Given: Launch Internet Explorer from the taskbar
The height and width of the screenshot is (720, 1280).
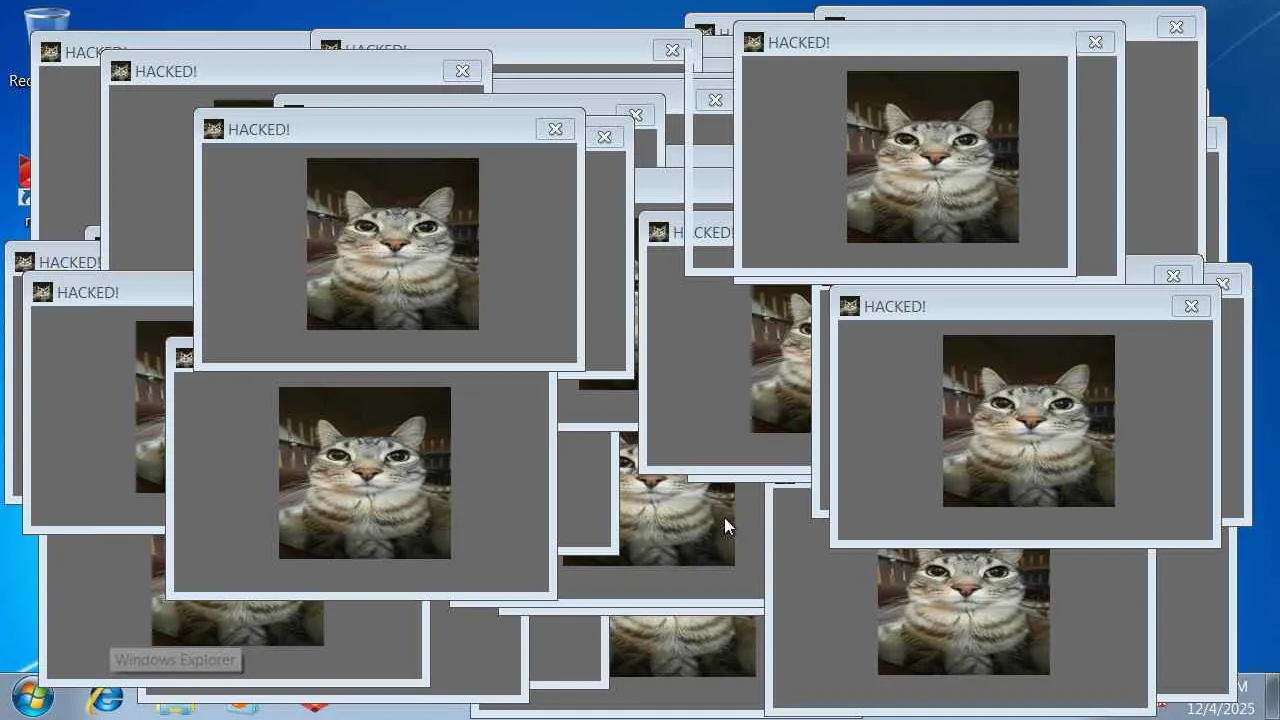Looking at the screenshot, I should click(x=104, y=699).
